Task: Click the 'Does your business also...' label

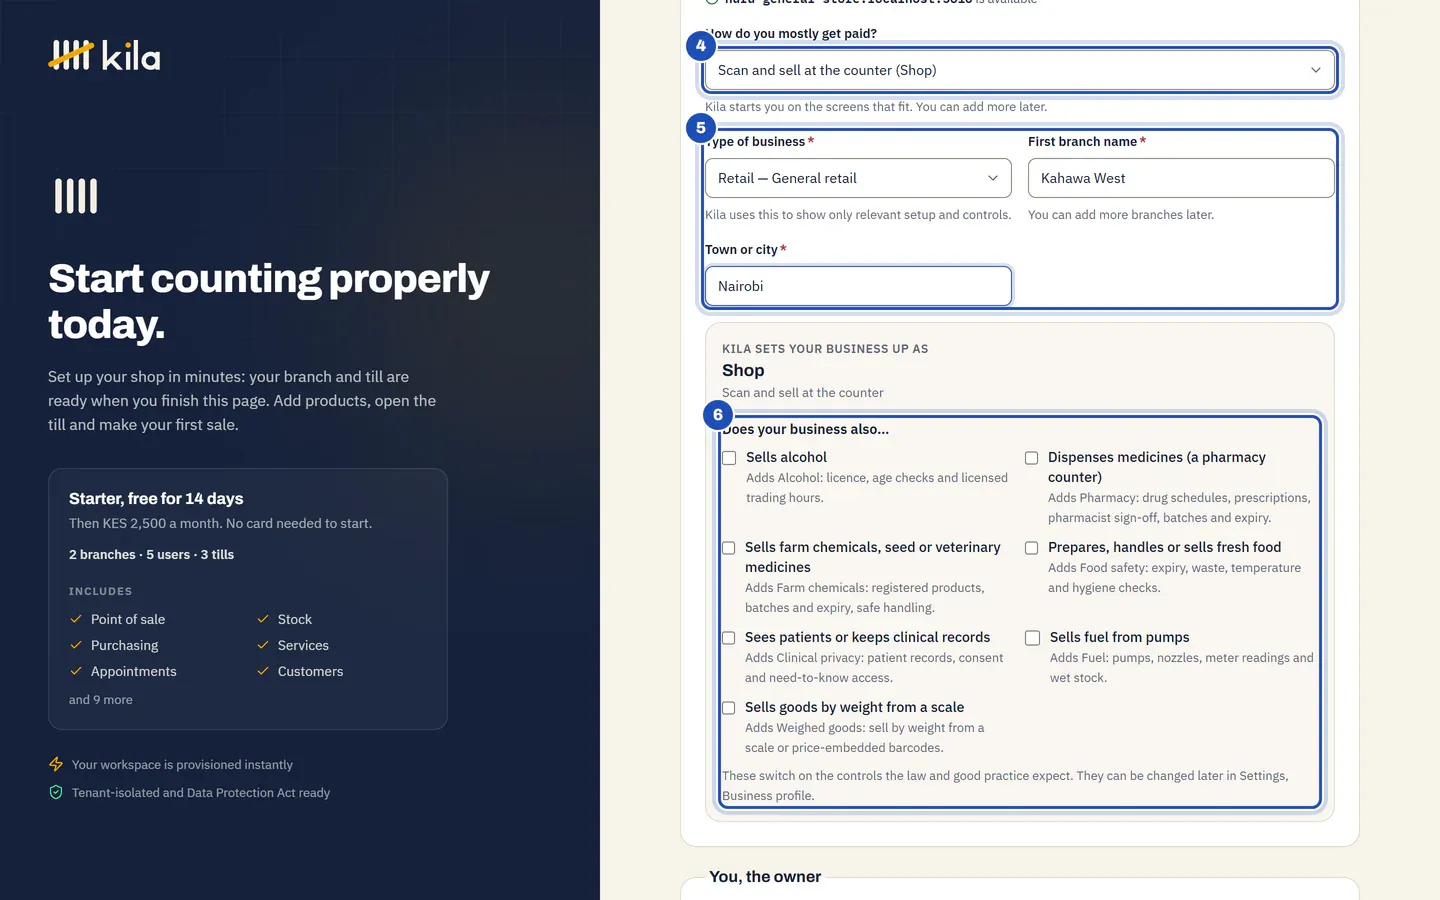Action: click(x=805, y=429)
